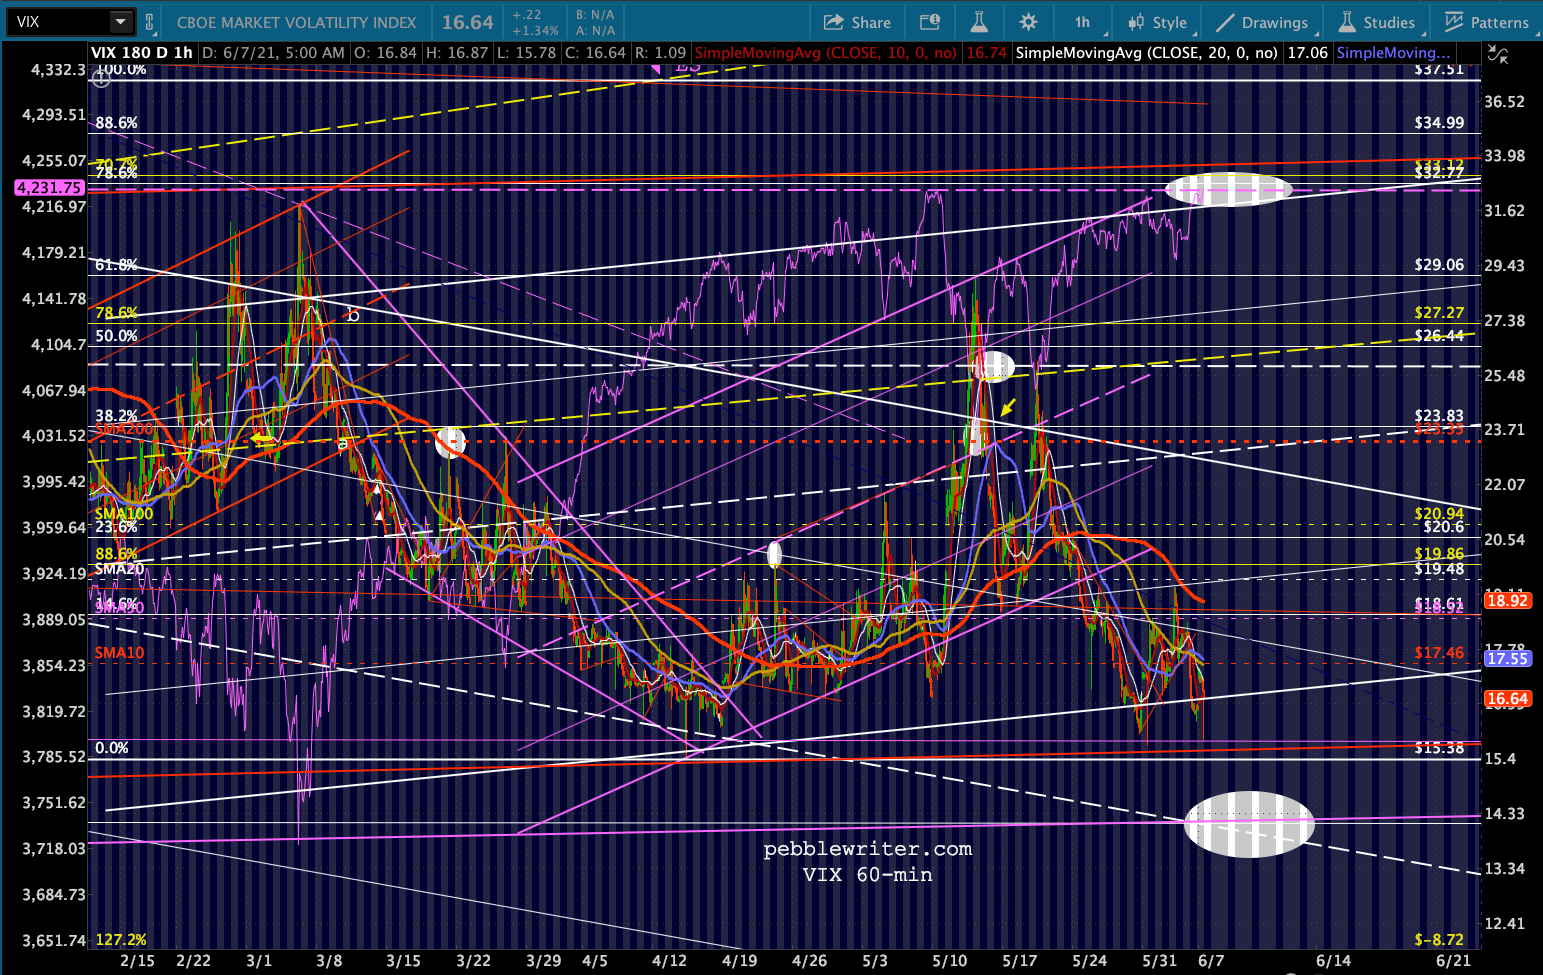Click the blue 17.55 price tag
This screenshot has width=1543, height=975.
1506,659
